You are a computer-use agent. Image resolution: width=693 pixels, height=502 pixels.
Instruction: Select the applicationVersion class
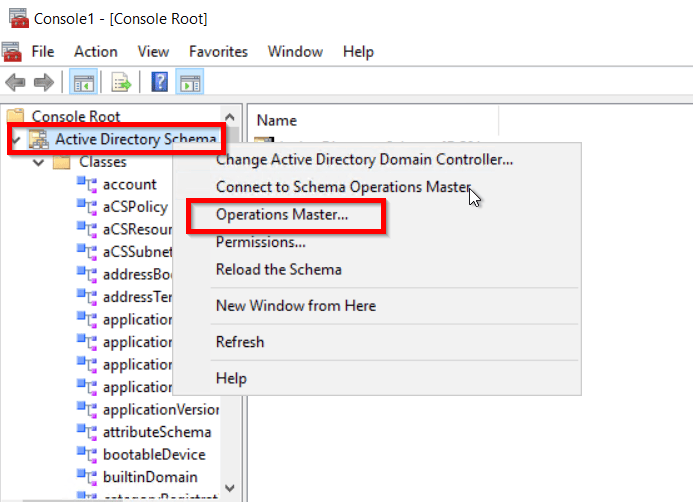(x=161, y=410)
